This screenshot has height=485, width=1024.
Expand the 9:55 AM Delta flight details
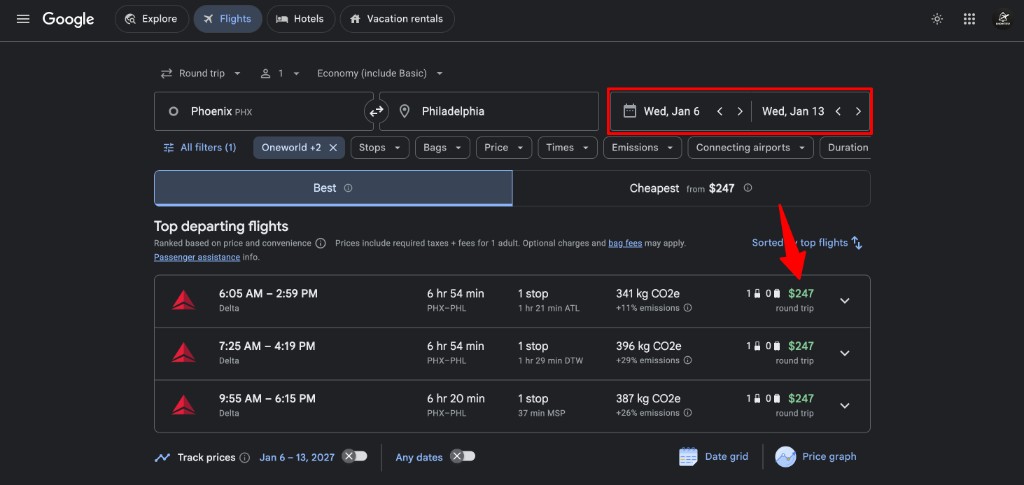844,405
